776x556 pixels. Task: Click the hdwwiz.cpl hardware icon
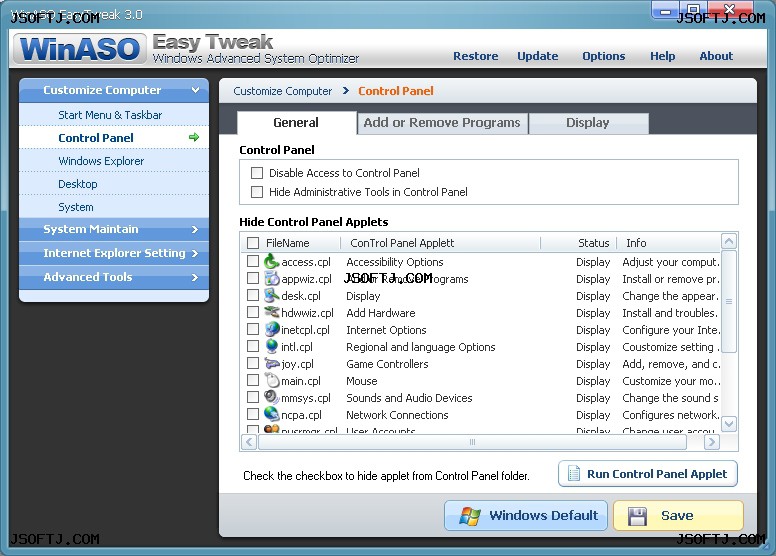[x=271, y=312]
